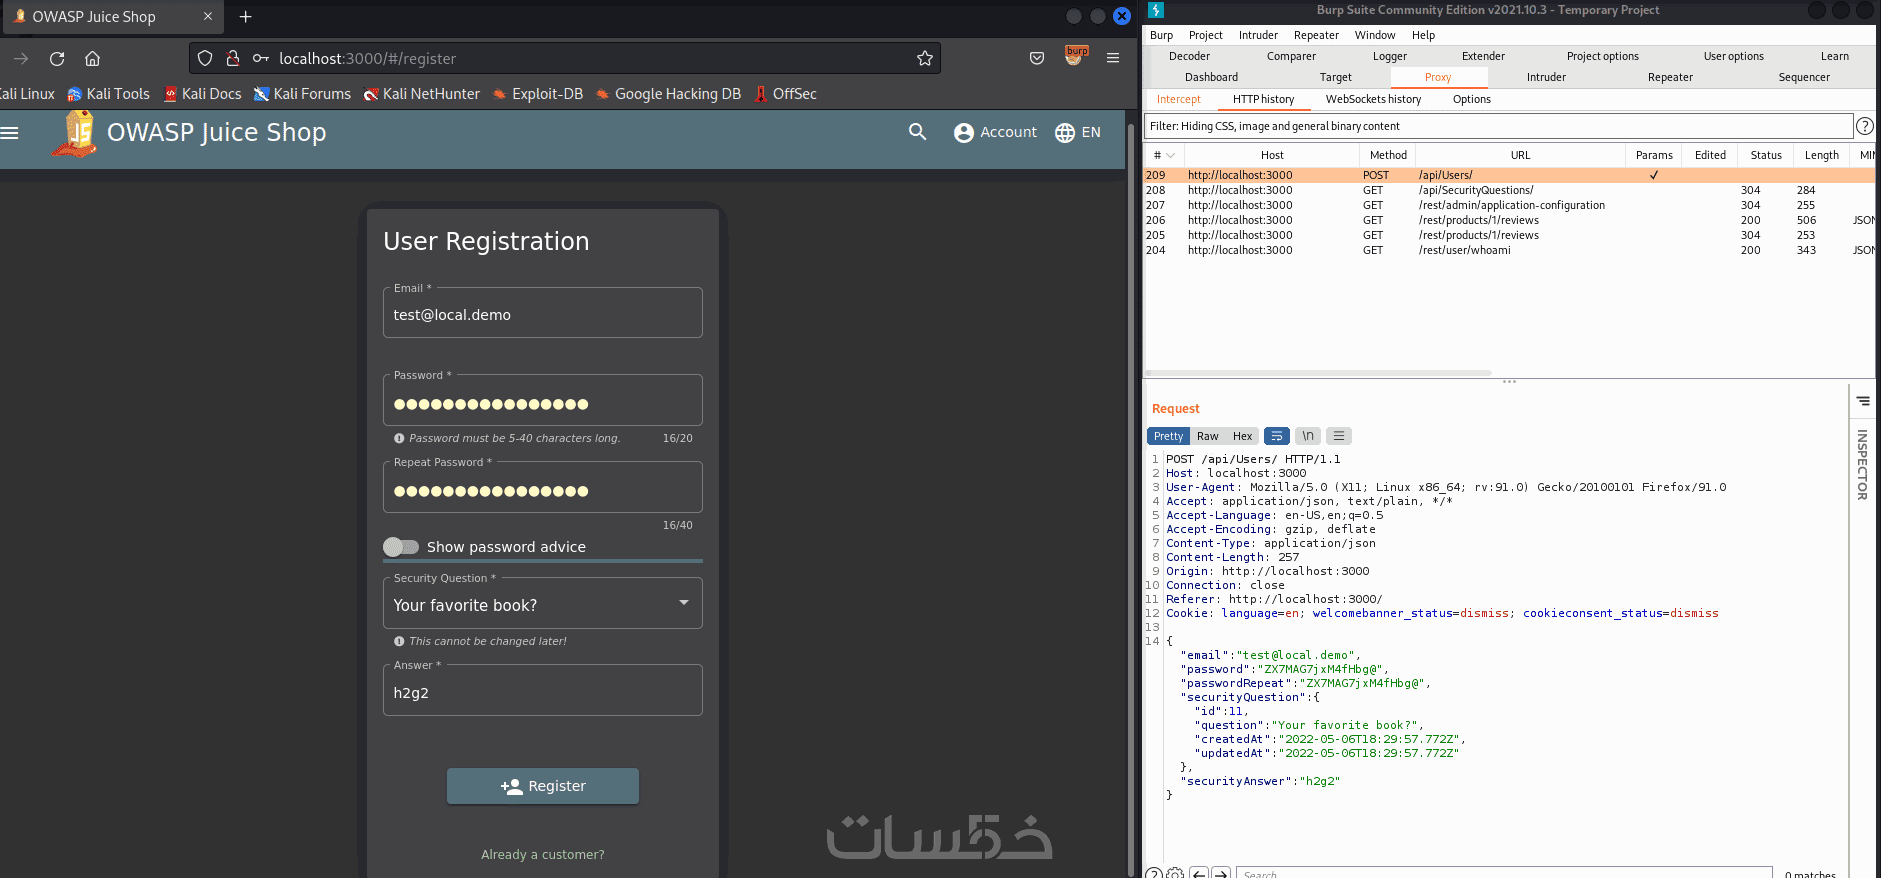
Task: Open the OffSec bookmark
Action: pyautogui.click(x=786, y=94)
